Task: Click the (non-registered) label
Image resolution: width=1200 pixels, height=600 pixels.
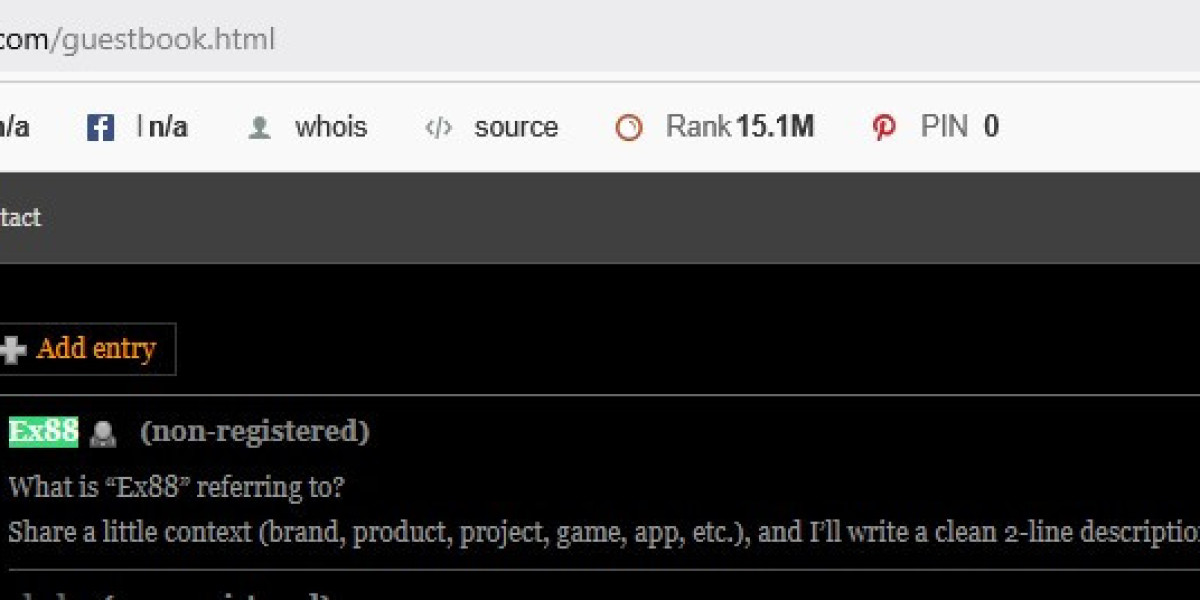Action: tap(255, 432)
